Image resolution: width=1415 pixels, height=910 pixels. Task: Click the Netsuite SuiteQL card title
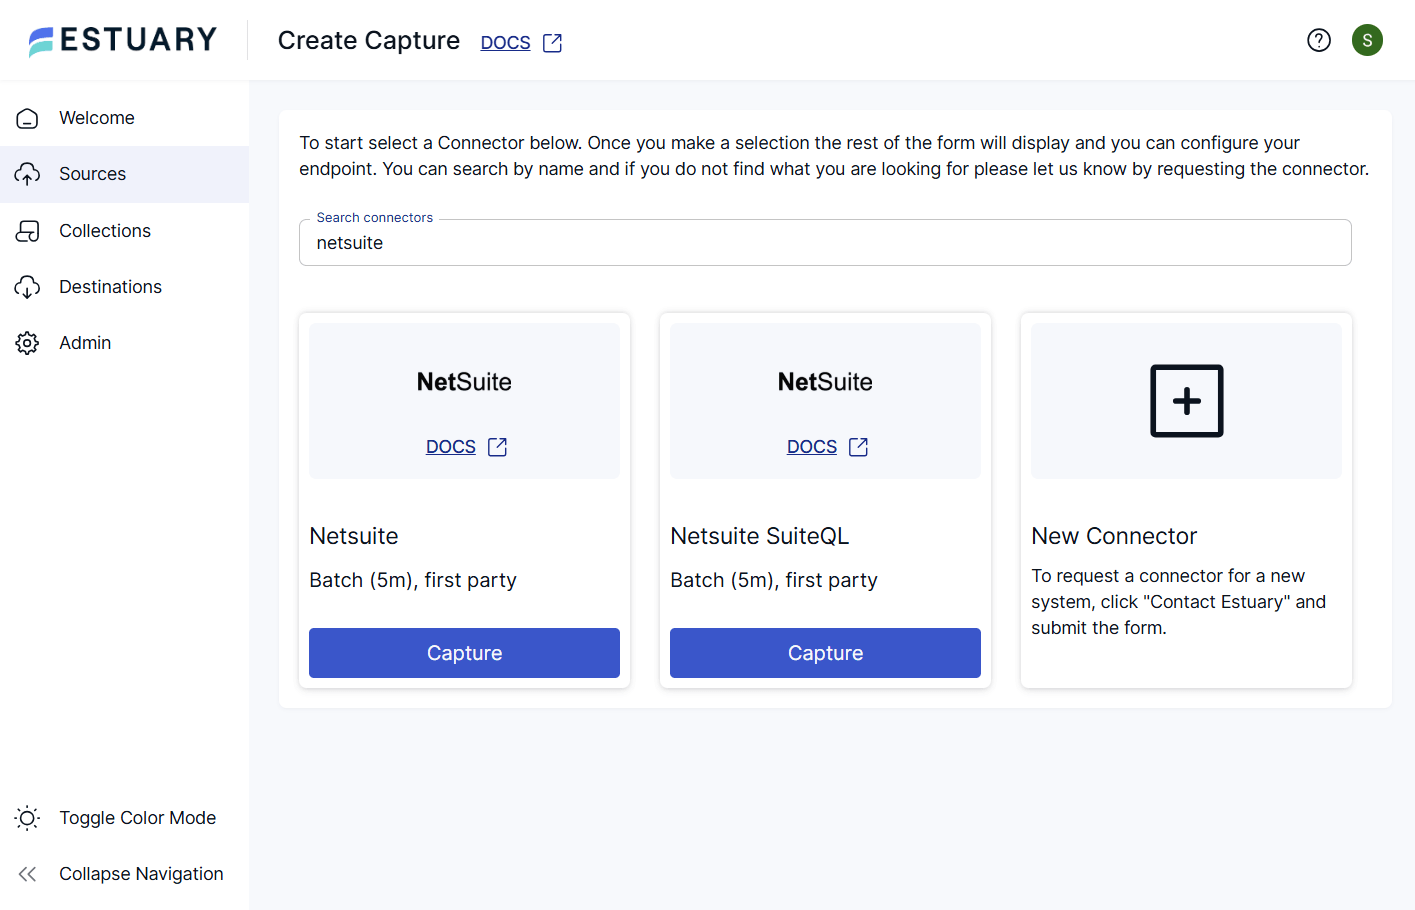[x=760, y=536]
